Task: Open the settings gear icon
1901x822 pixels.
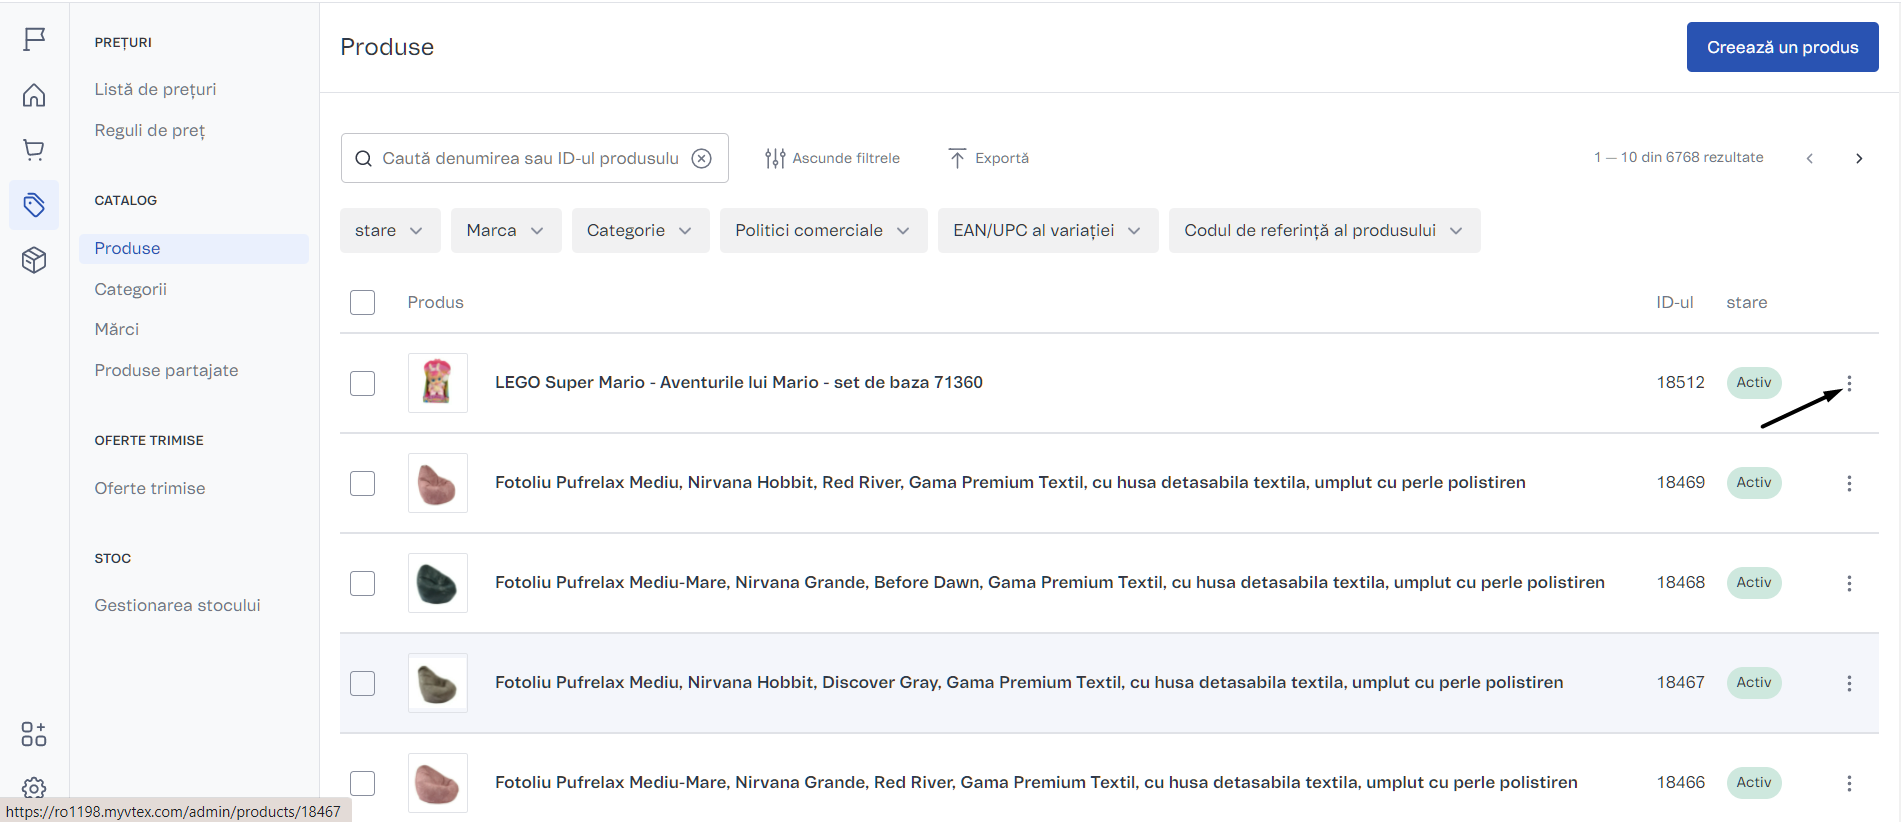Action: click(34, 788)
